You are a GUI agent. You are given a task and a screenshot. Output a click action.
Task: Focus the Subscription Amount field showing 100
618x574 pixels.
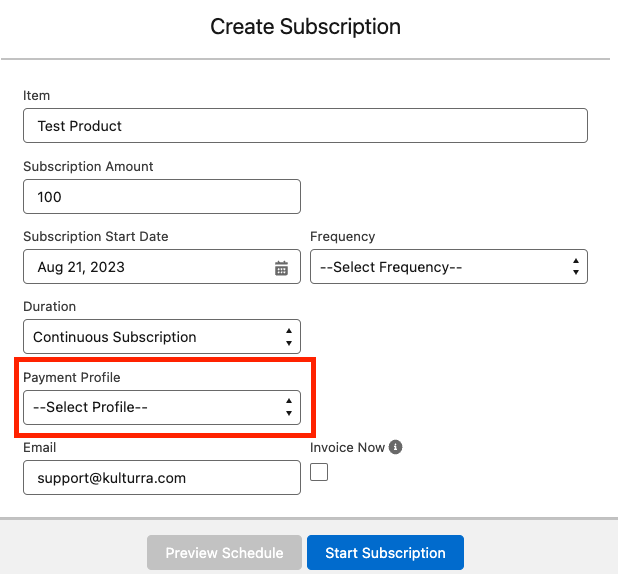(161, 197)
